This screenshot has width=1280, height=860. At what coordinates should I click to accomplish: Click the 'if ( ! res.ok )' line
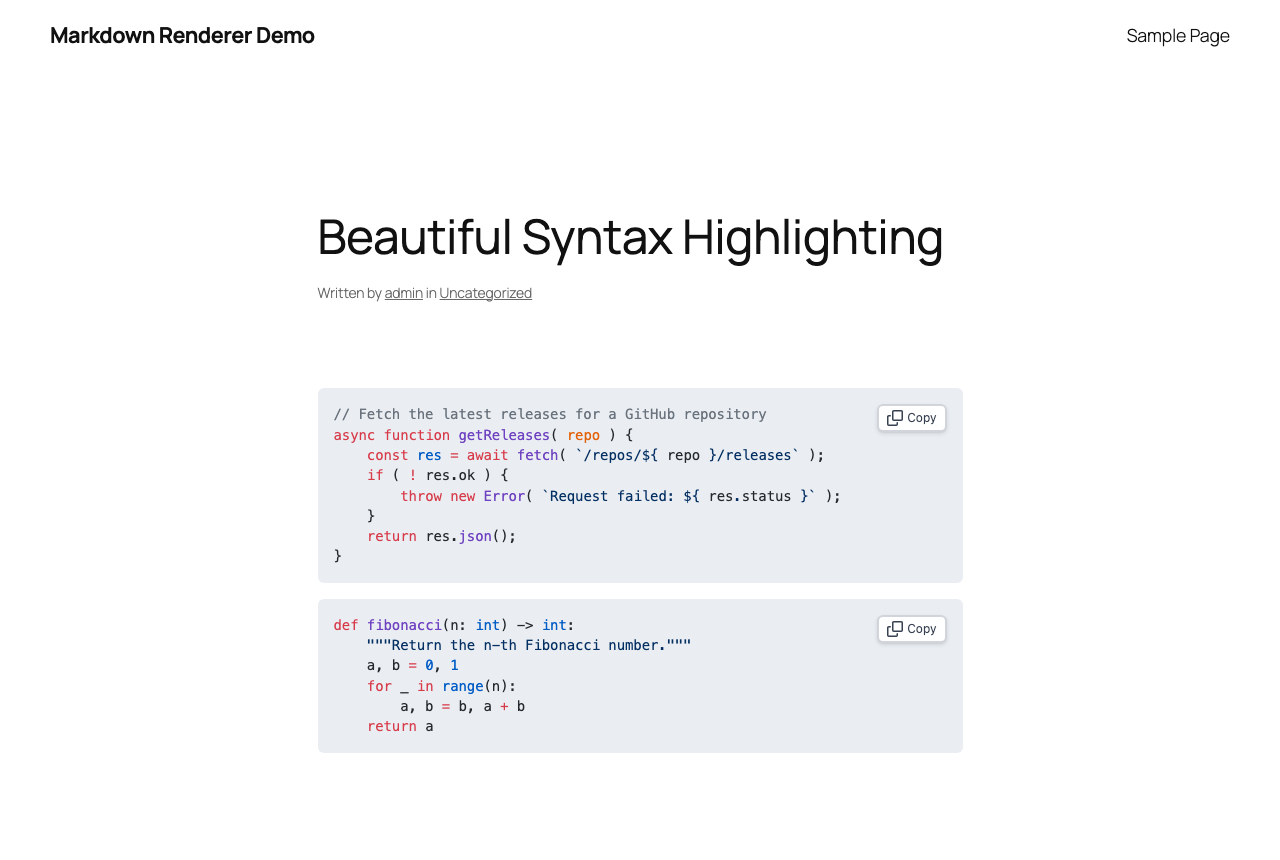438,475
